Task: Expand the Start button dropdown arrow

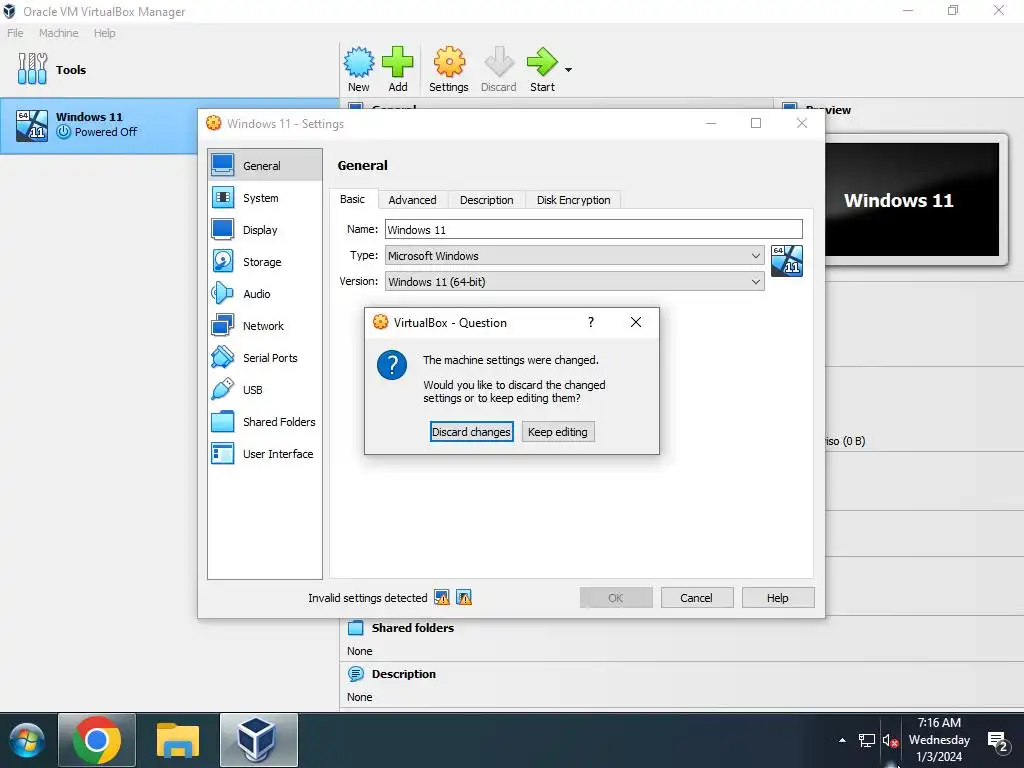Action: 568,69
